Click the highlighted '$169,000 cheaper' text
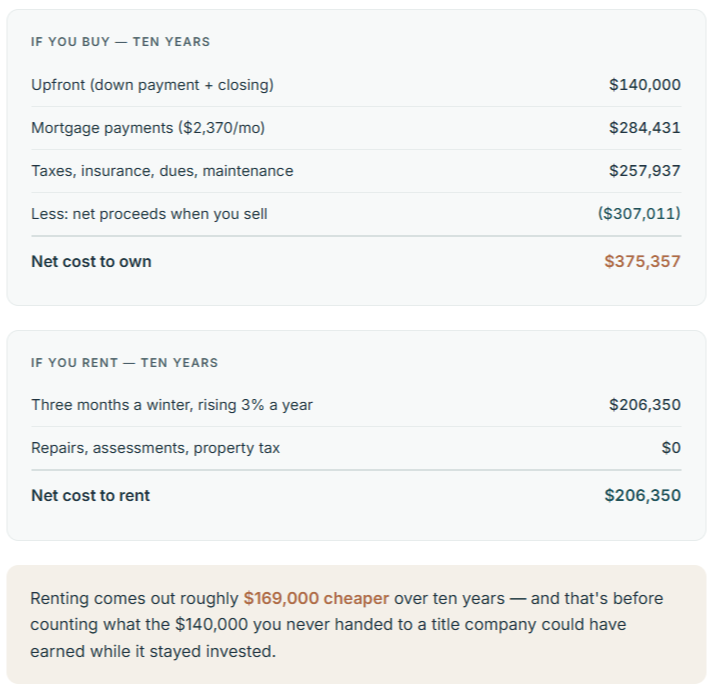Image resolution: width=715 pixels, height=694 pixels. click(x=316, y=598)
